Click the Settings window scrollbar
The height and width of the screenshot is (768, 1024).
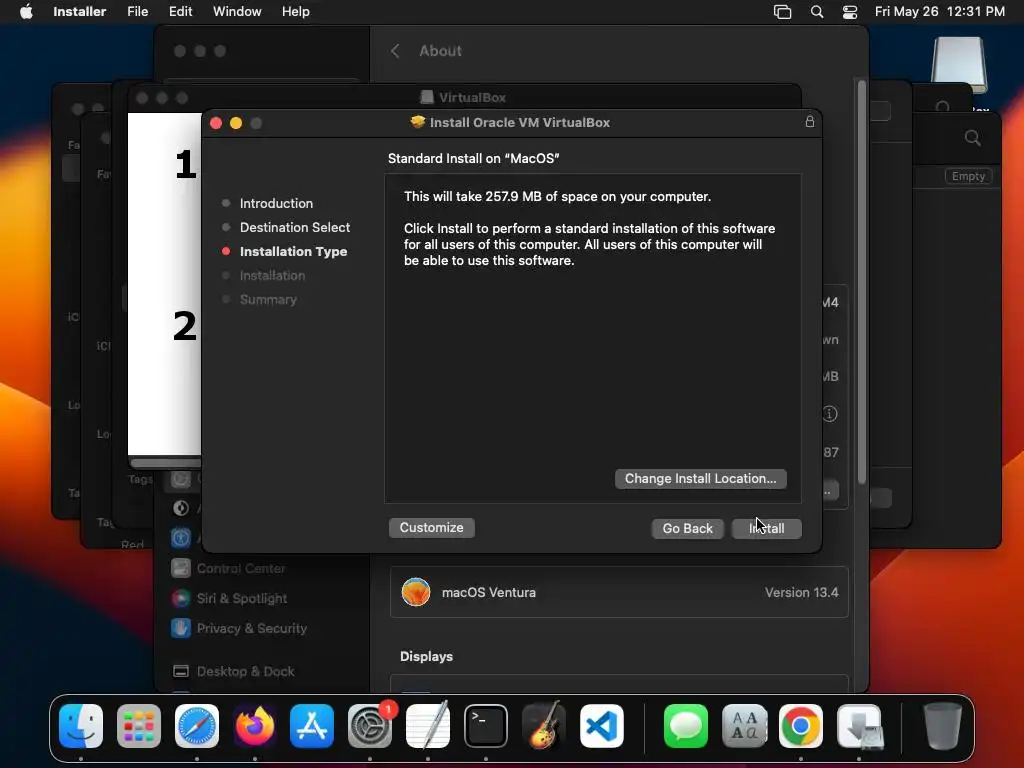pyautogui.click(x=861, y=281)
